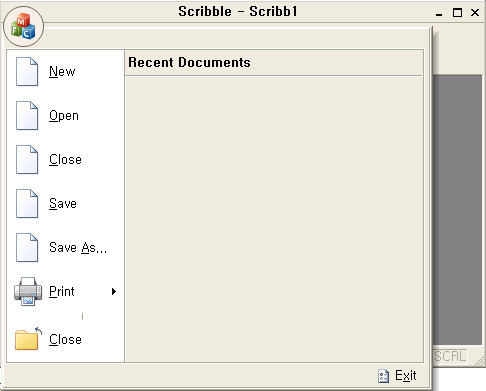The width and height of the screenshot is (486, 391).
Task: Click the Save As page icon
Action: coord(27,247)
